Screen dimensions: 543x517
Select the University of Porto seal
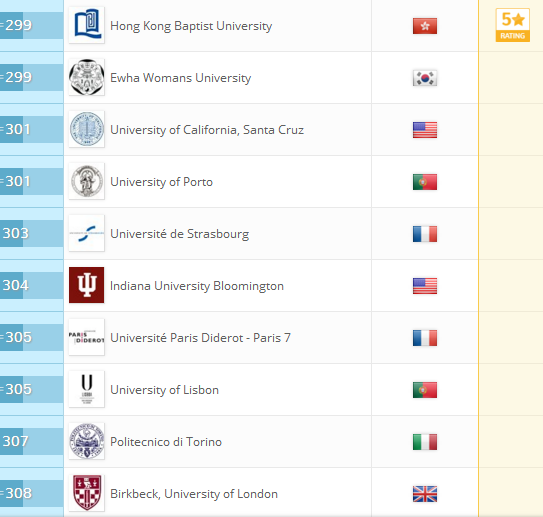(x=87, y=181)
